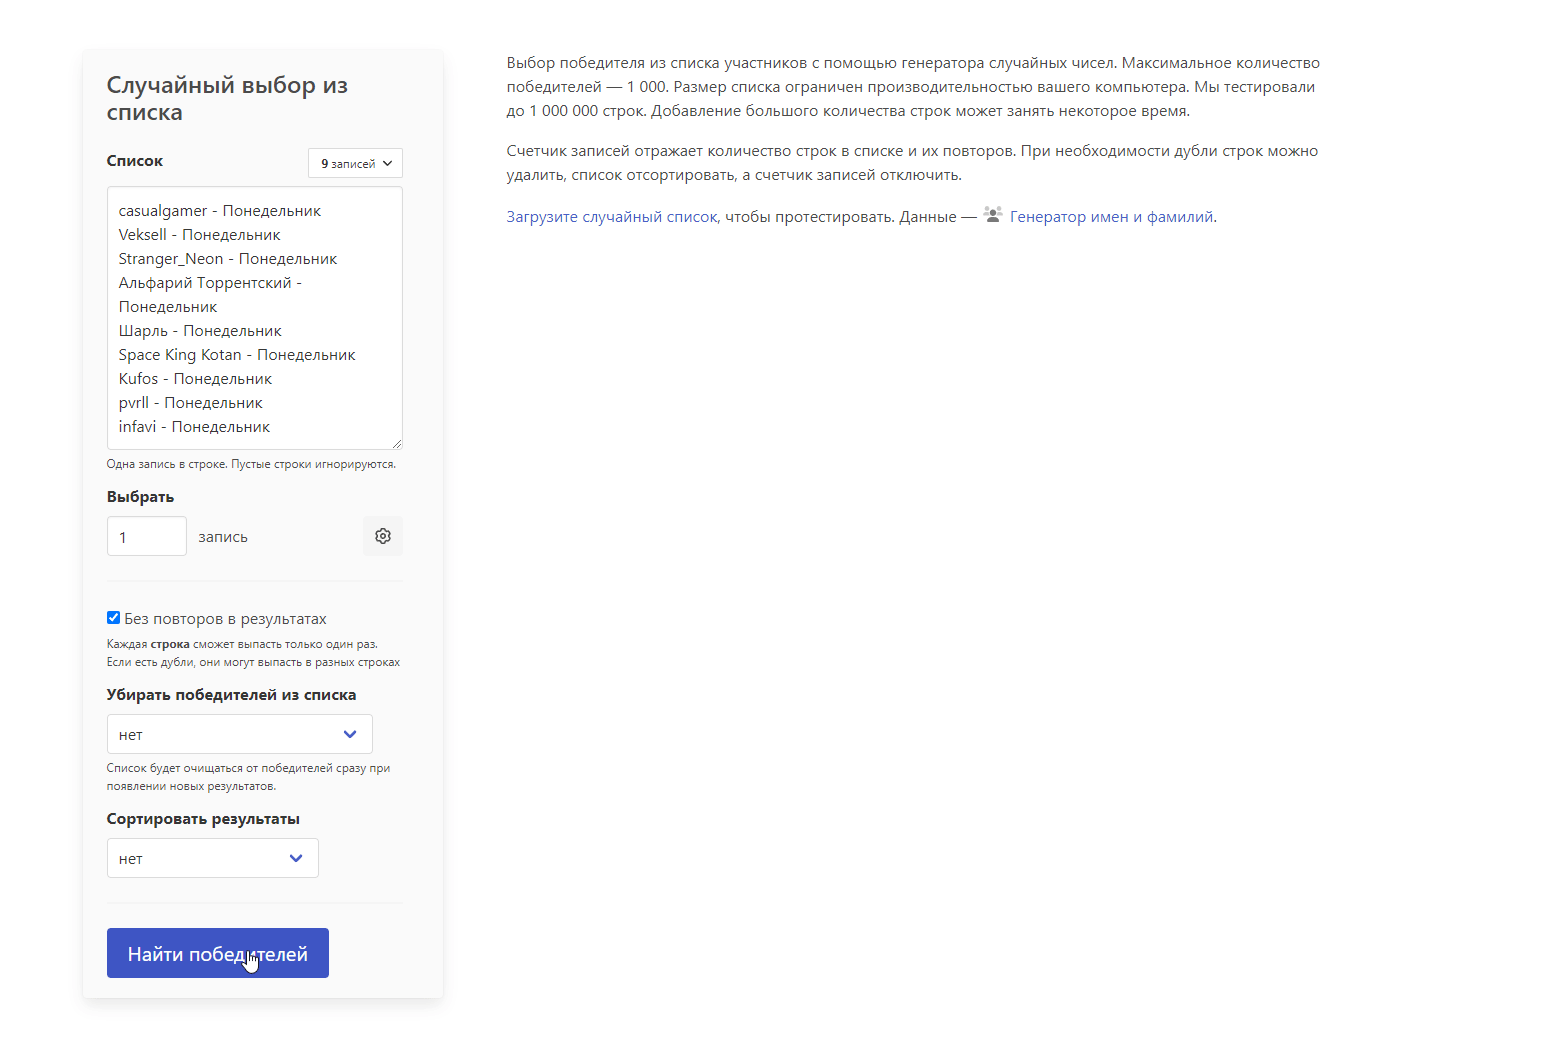Toggle the Без повторов в результатах checkbox
1544x1059 pixels.
[113, 618]
